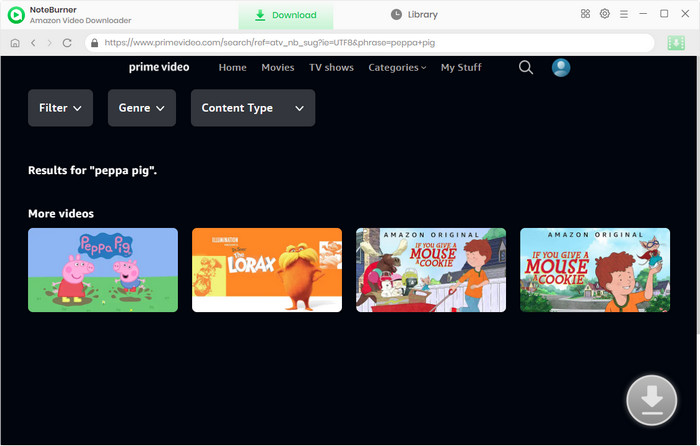Maximize the NoteBurner window
Screen dimensions: 700x446
664,14
